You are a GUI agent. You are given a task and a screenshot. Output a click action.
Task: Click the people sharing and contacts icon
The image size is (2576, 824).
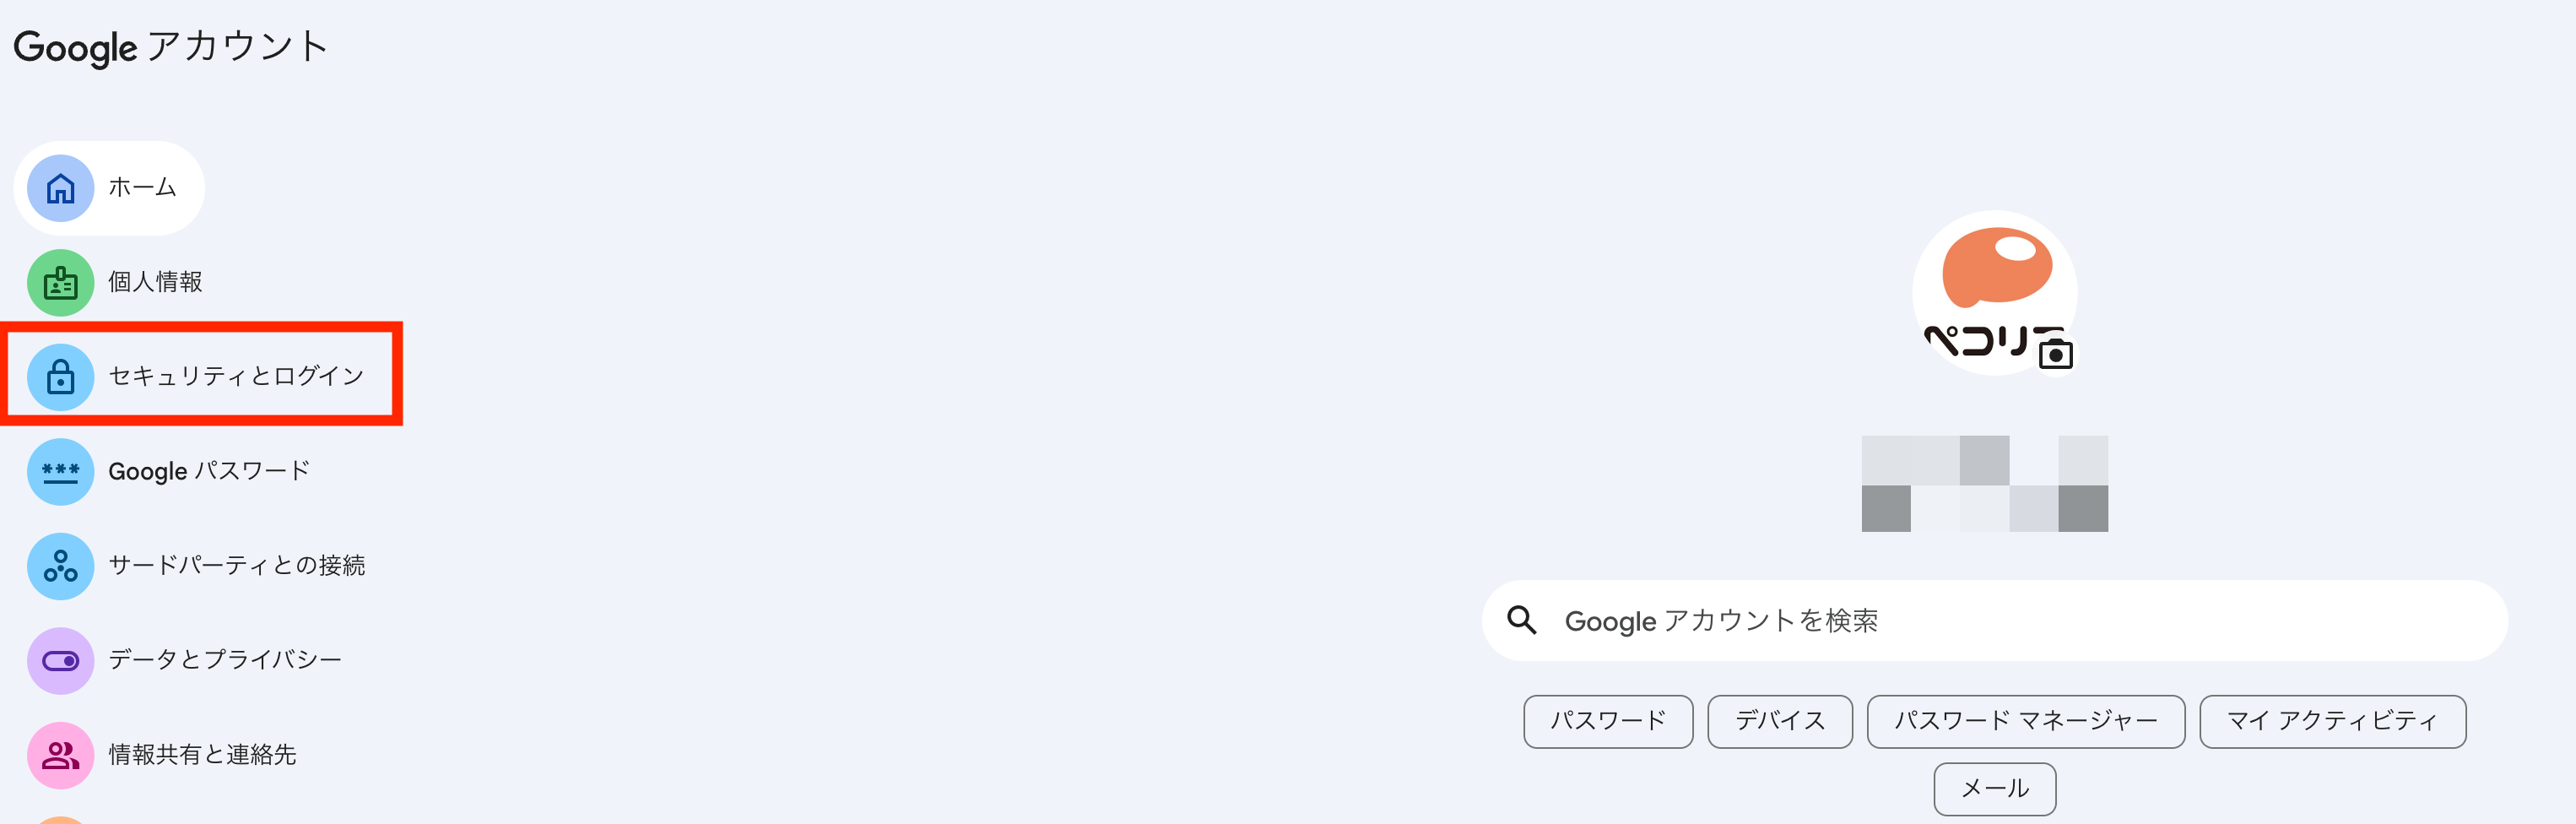60,755
